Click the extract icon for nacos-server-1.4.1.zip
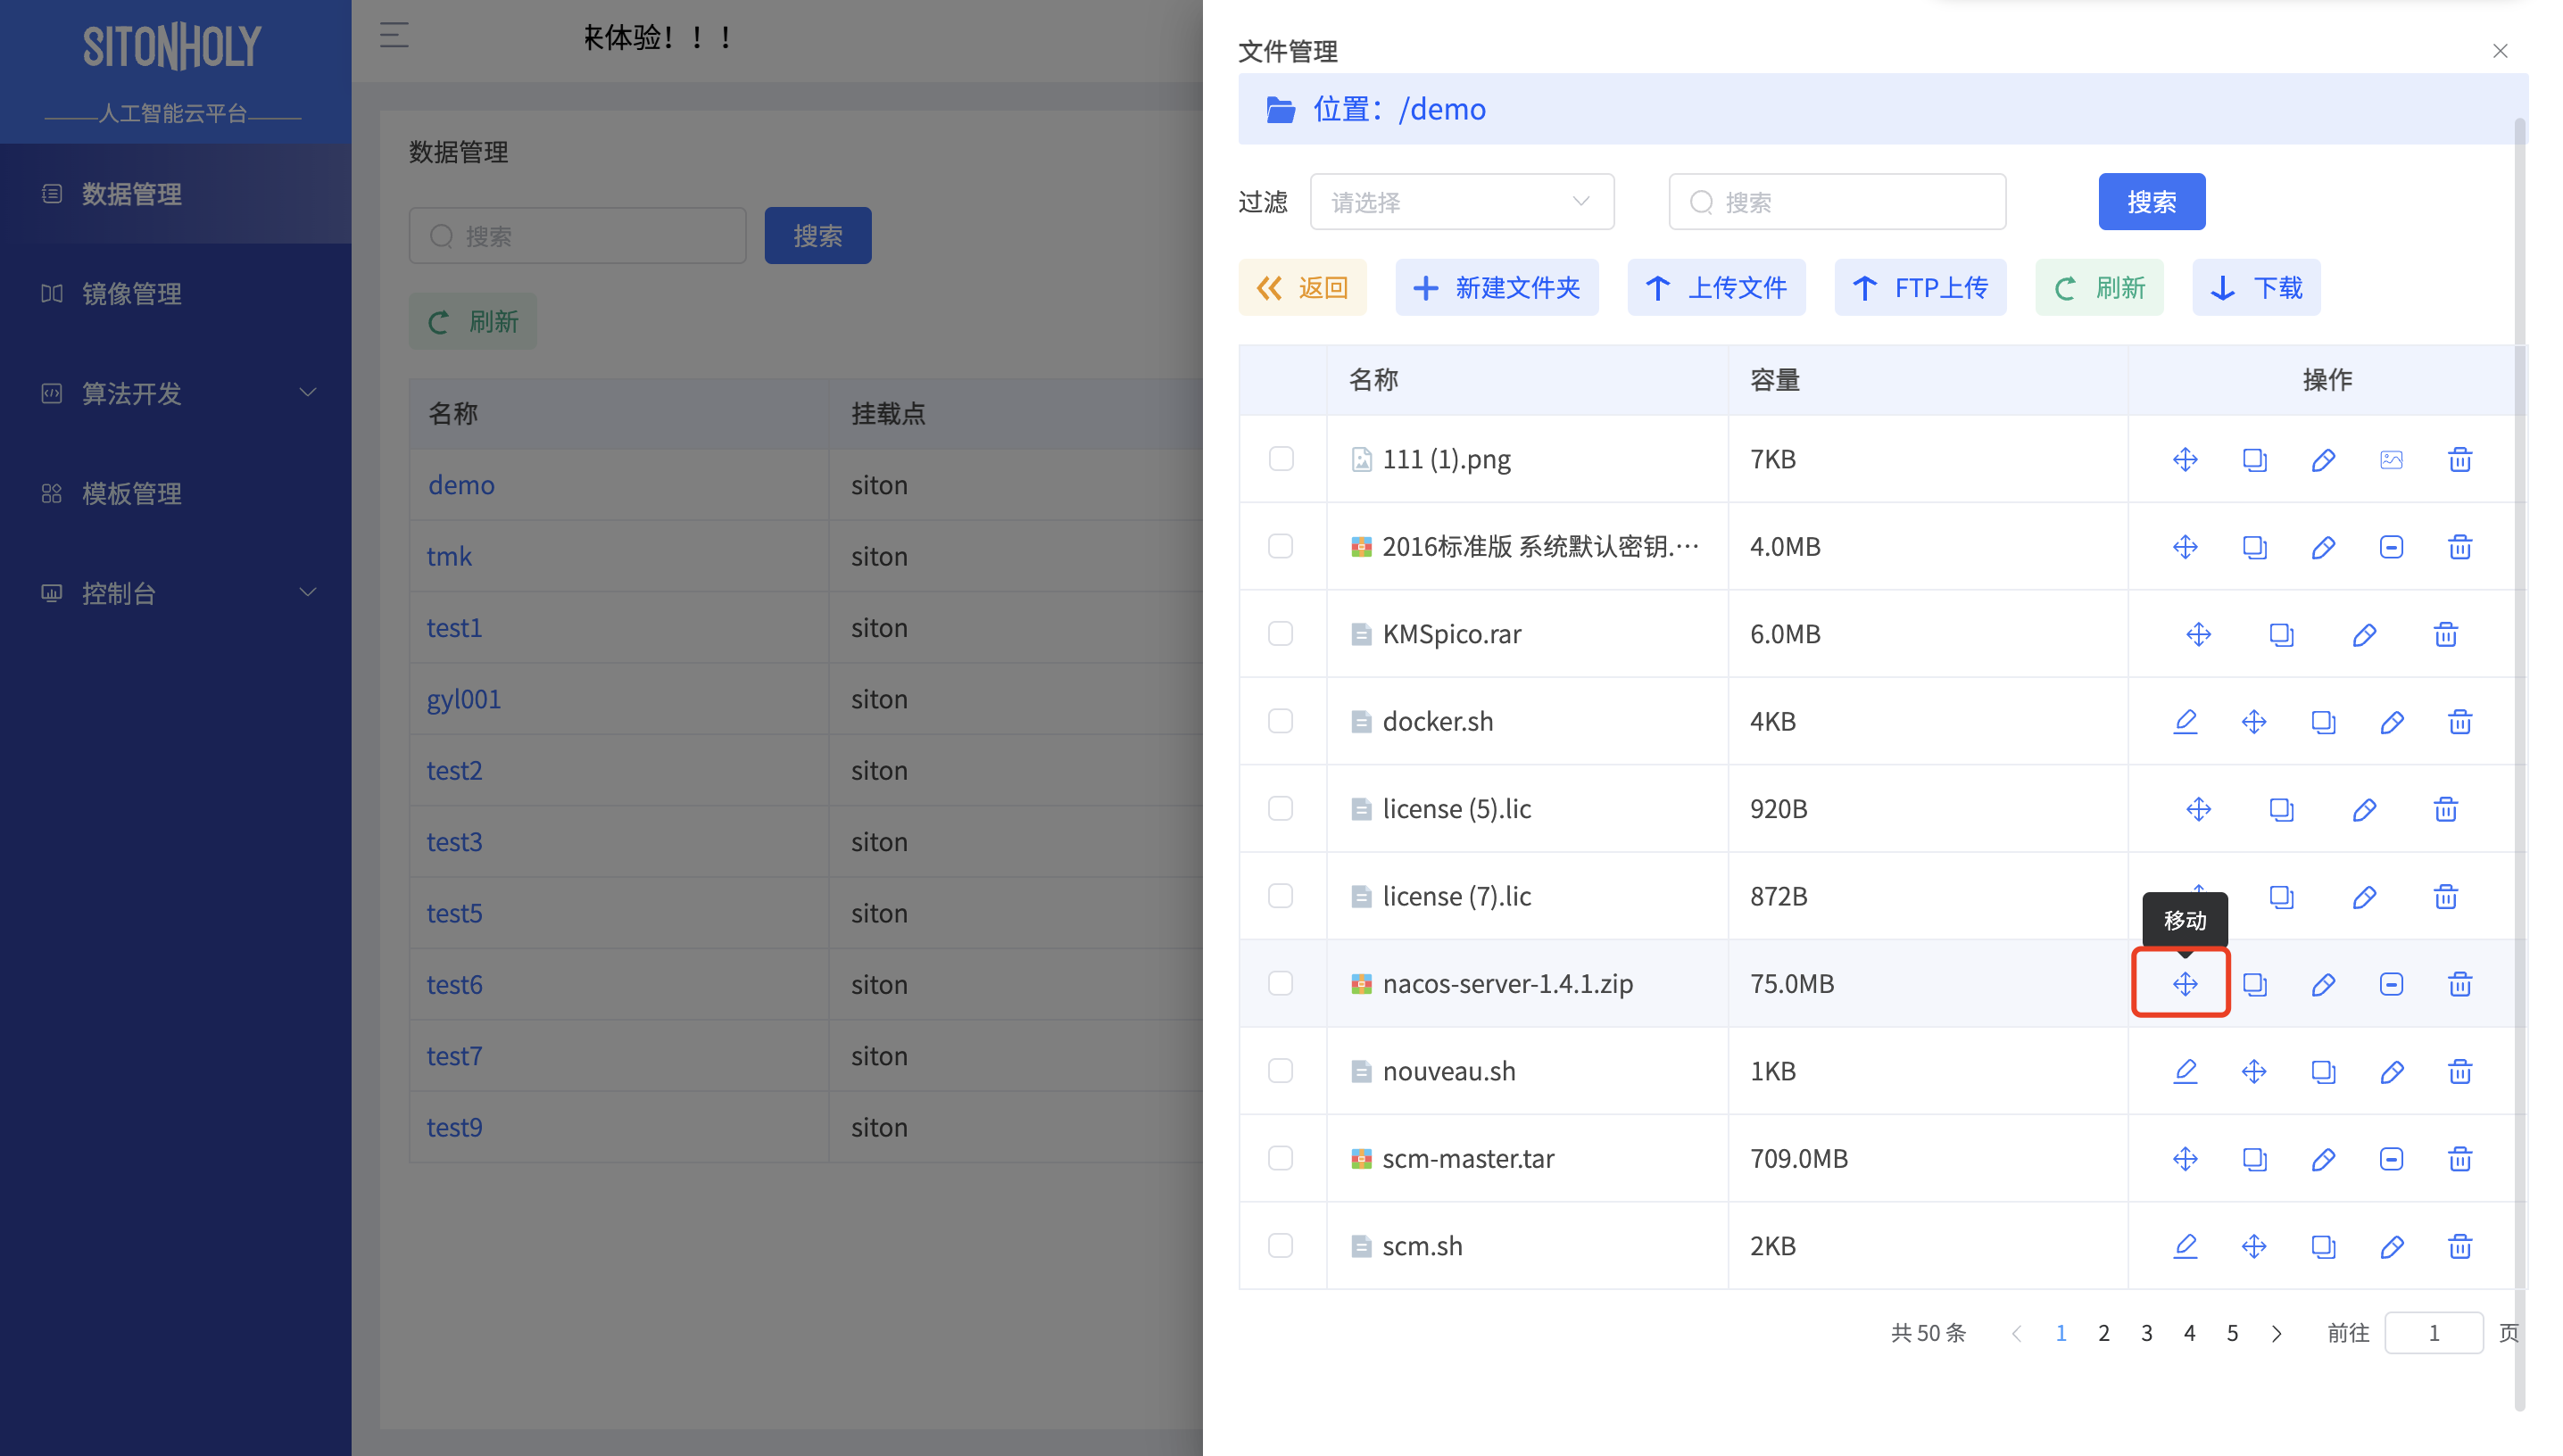 point(2391,984)
